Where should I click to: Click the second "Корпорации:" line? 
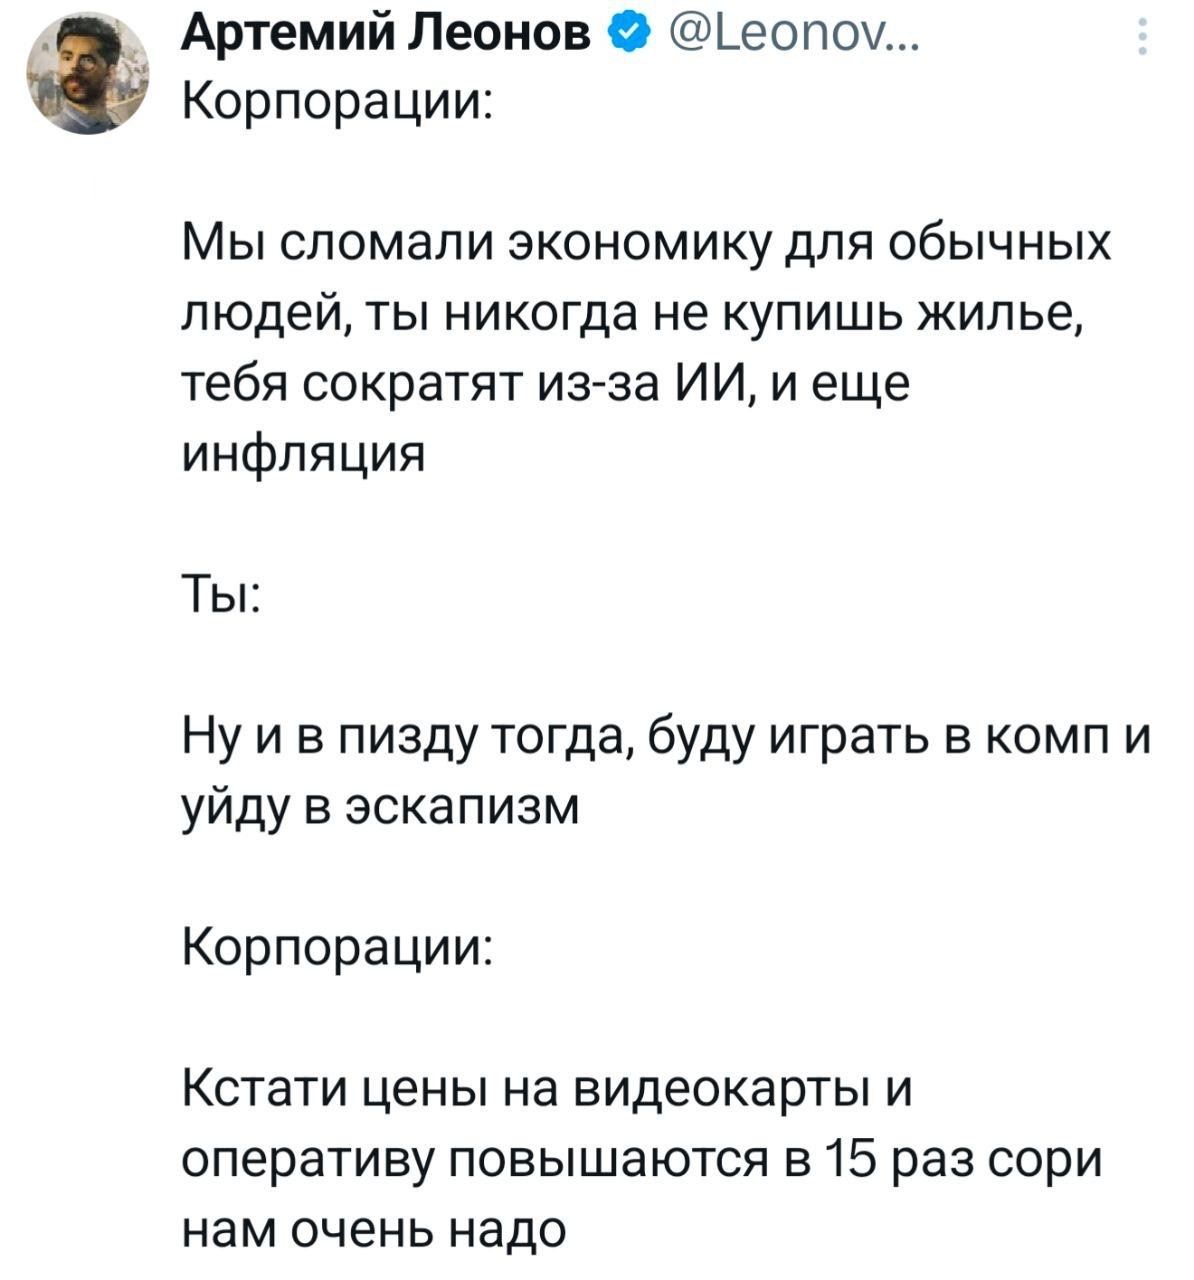pyautogui.click(x=336, y=946)
